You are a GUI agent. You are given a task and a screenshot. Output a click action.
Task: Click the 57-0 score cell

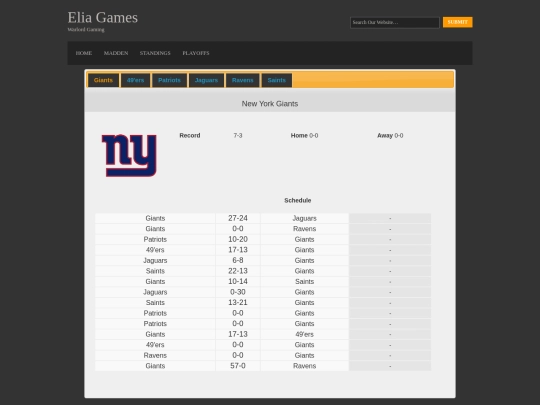238,366
